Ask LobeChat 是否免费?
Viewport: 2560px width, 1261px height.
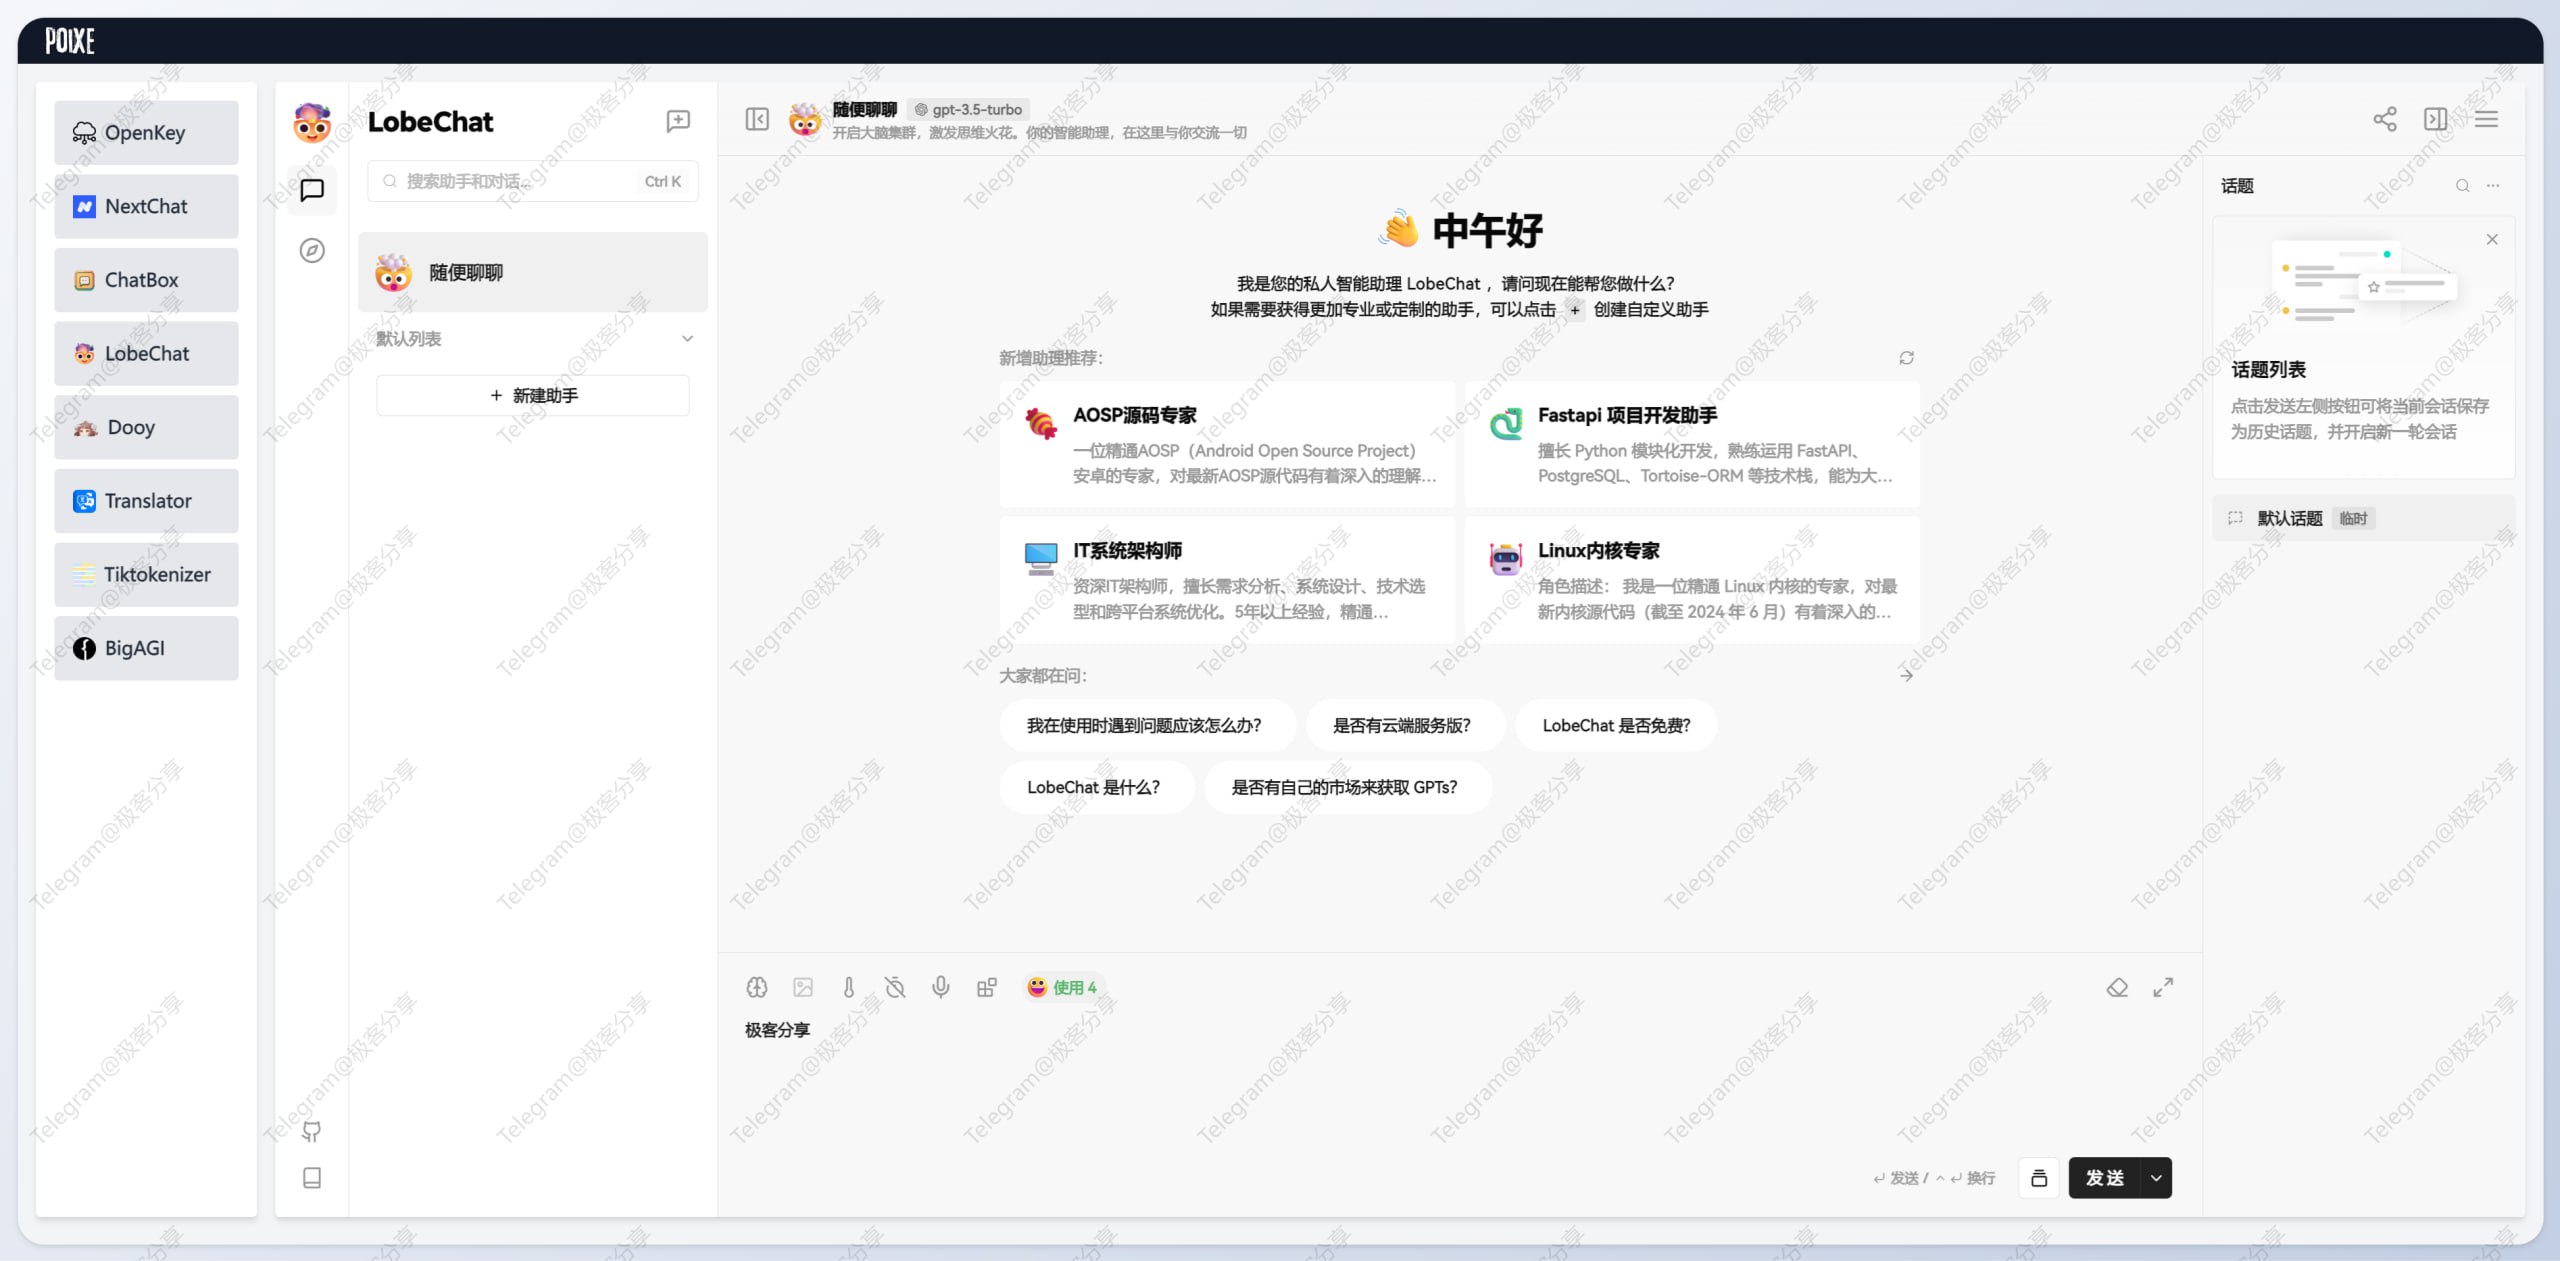click(1616, 726)
